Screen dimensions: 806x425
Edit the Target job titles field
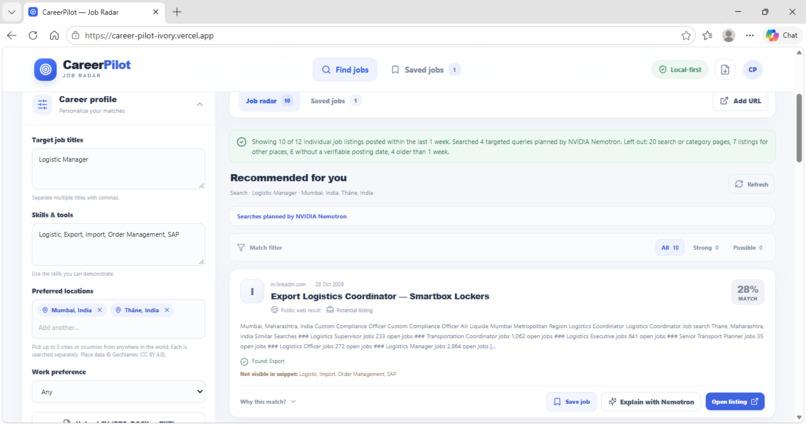coord(119,169)
